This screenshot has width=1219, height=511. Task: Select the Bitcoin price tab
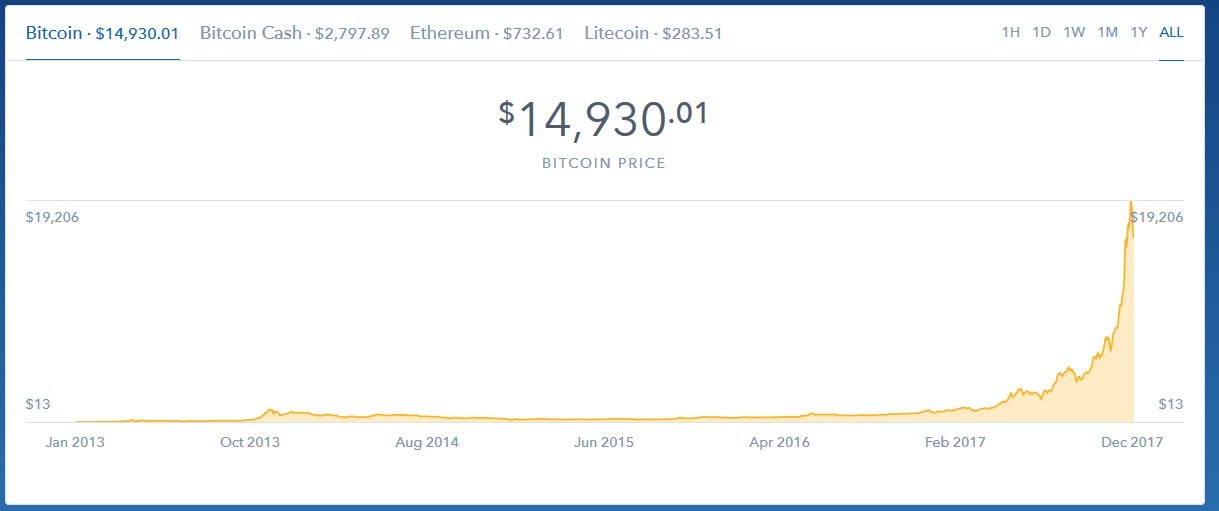click(102, 33)
